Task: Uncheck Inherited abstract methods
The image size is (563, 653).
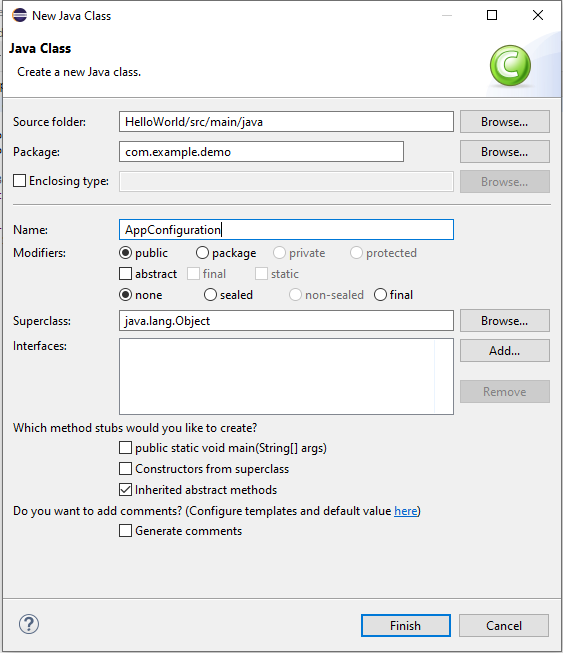Action: (125, 489)
